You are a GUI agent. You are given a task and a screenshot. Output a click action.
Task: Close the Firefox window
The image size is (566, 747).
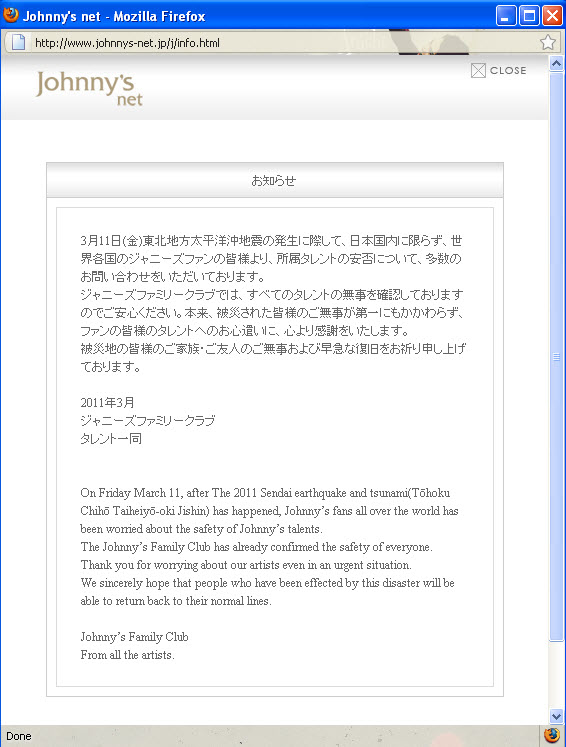click(552, 16)
